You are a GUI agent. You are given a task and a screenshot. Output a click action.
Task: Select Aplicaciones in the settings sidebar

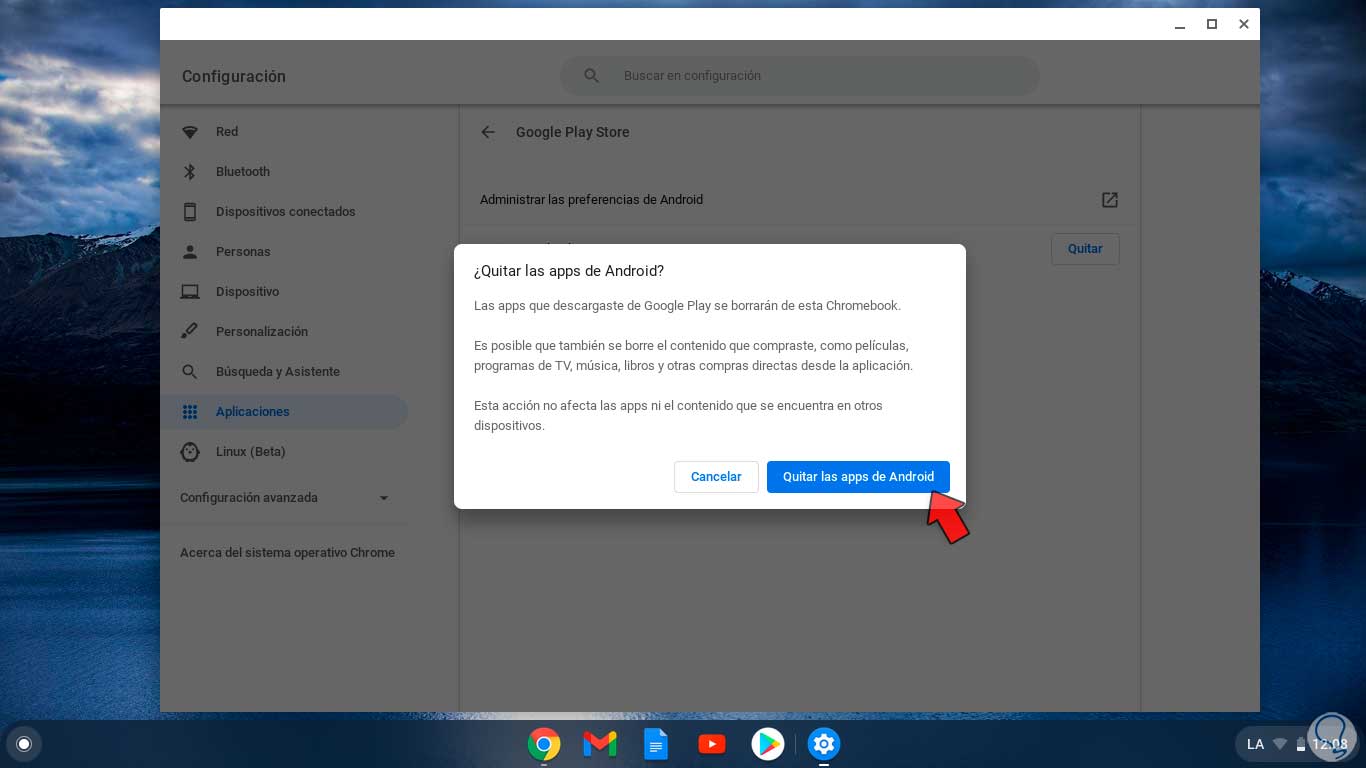coord(284,412)
